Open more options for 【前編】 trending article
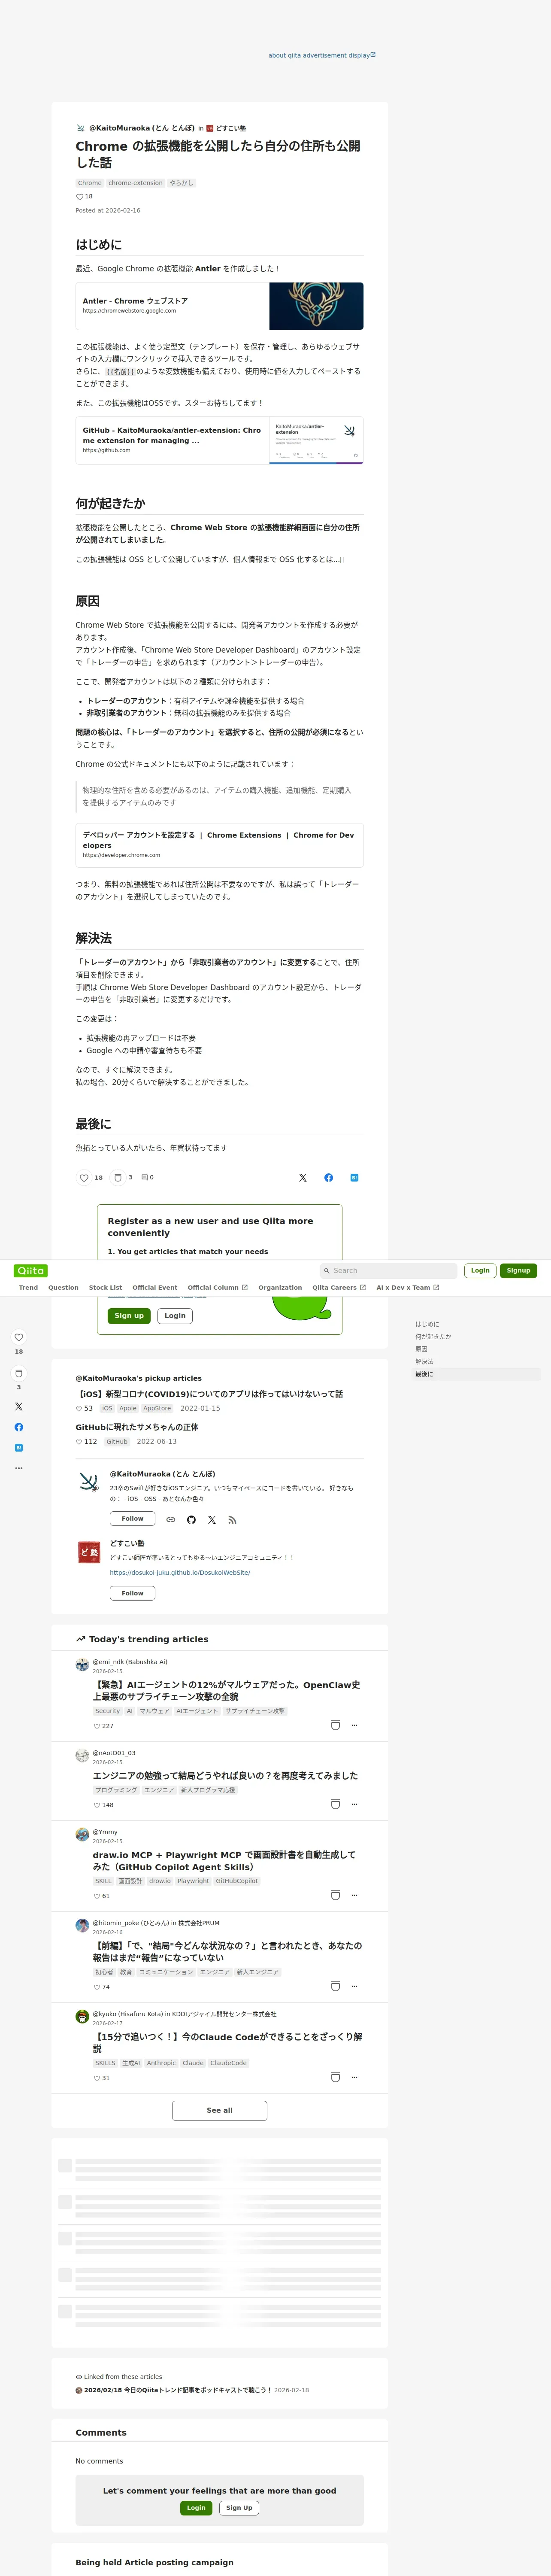 (355, 1986)
